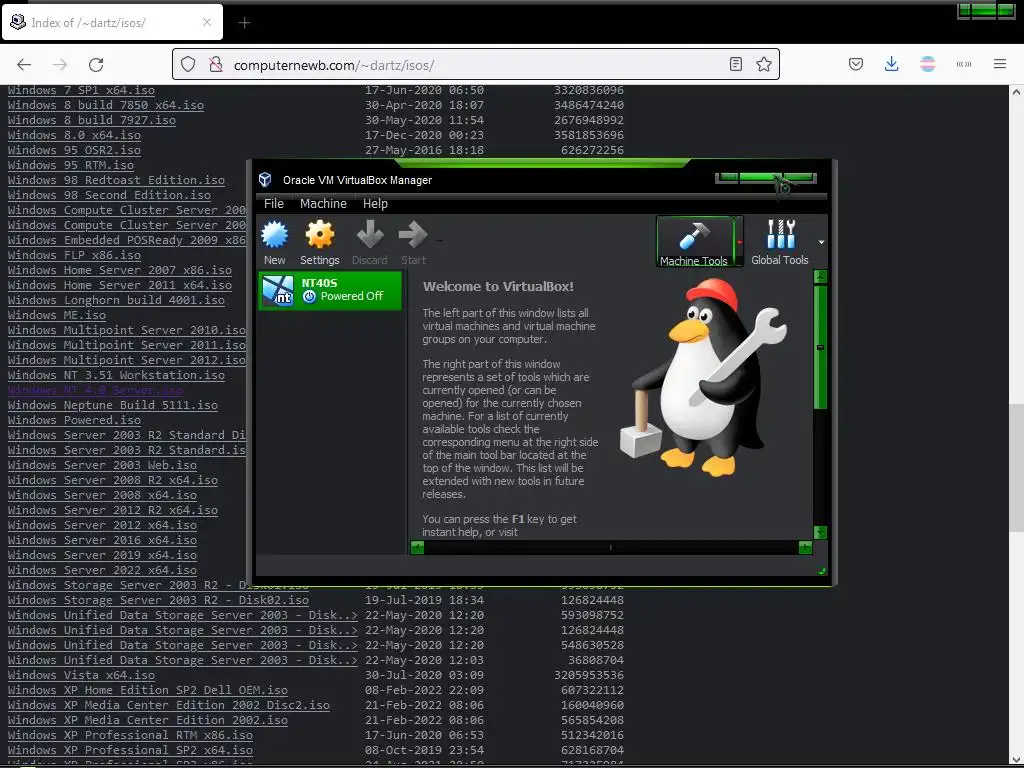Open Windows_FLP_x86.iso link
The width and height of the screenshot is (1024, 768).
click(x=74, y=255)
